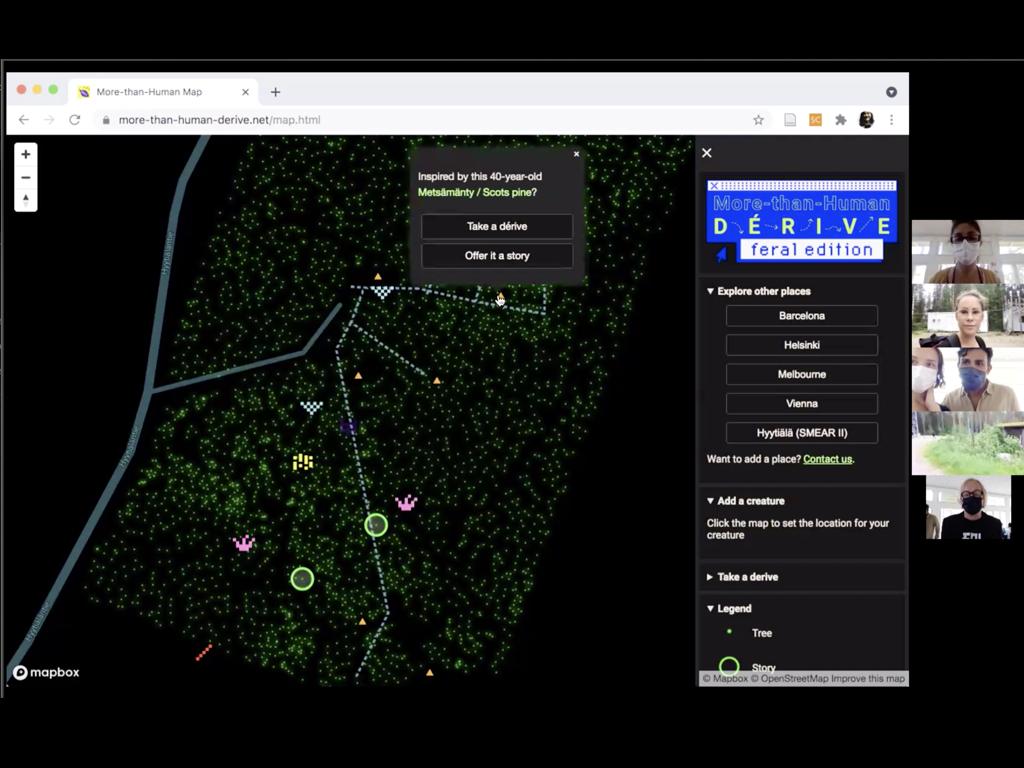Go to the Vienna map
Screen dimensions: 1024x768
coord(801,404)
